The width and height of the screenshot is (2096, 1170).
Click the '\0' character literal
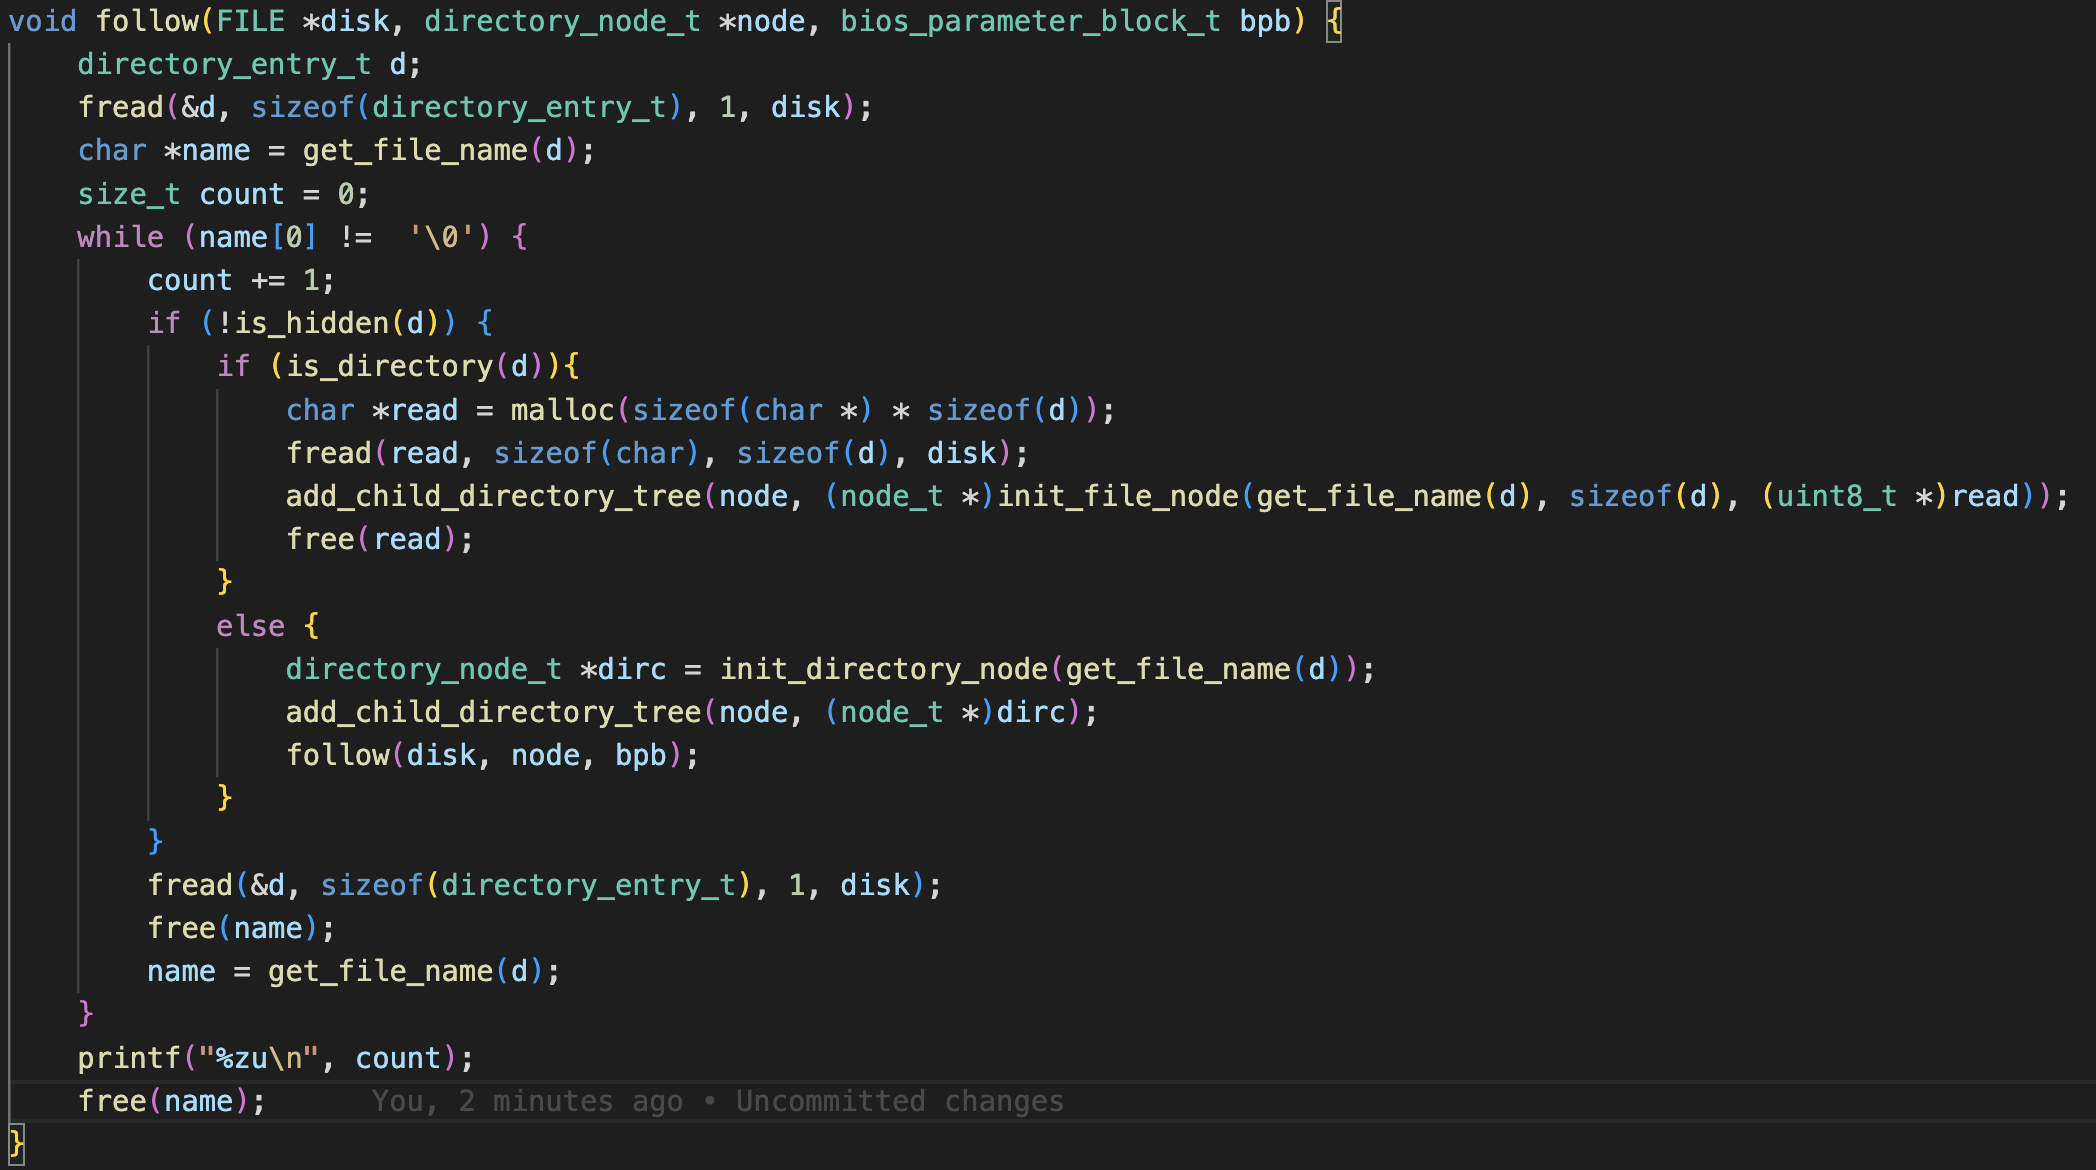click(x=441, y=237)
